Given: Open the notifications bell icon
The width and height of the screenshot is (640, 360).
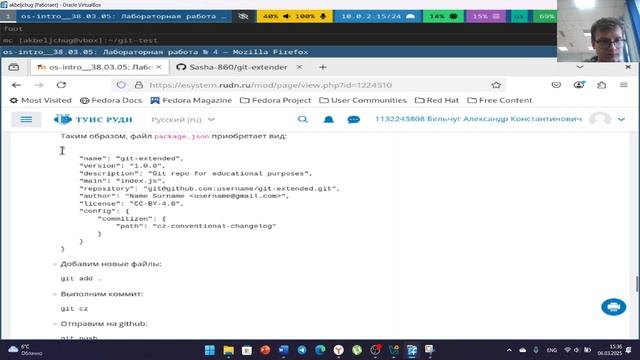Looking at the screenshot, I should click(x=329, y=119).
